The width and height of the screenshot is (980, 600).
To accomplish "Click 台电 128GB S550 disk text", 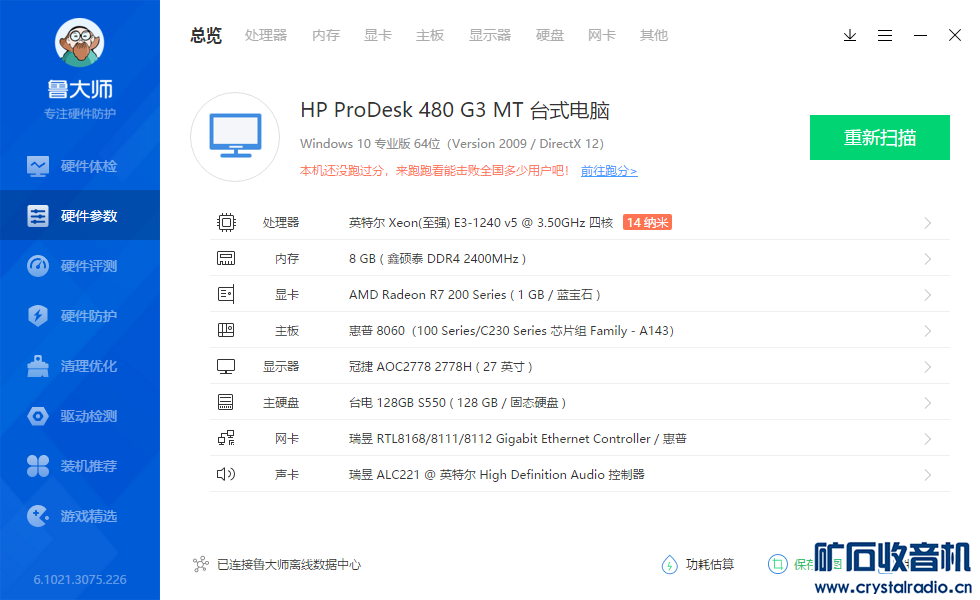I will point(458,402).
